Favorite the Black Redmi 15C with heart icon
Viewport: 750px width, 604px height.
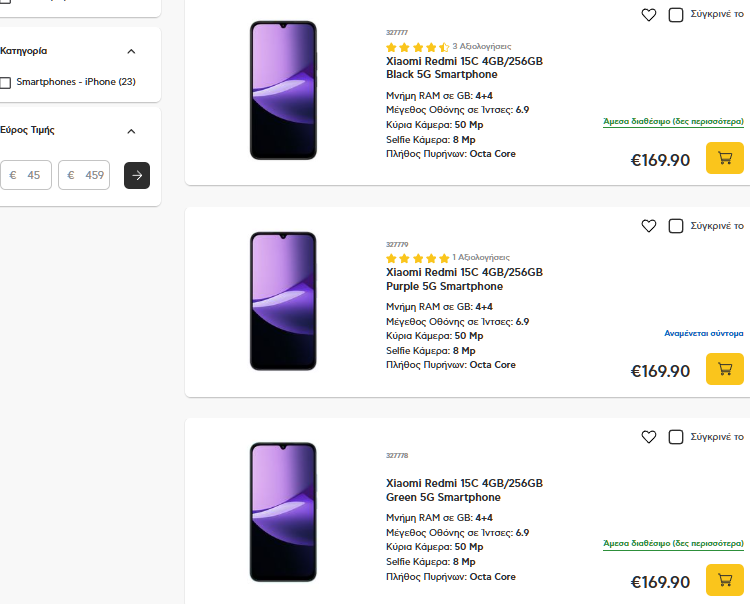click(x=649, y=15)
